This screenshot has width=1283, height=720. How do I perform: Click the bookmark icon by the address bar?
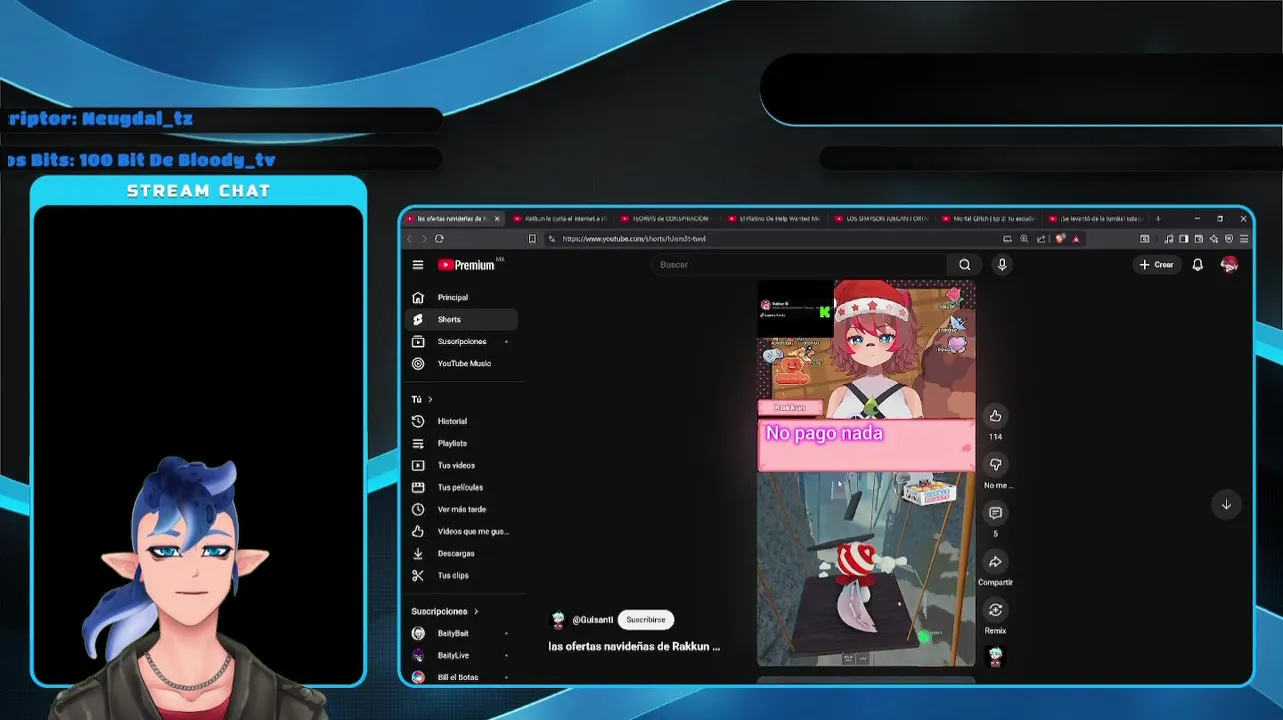coord(532,239)
